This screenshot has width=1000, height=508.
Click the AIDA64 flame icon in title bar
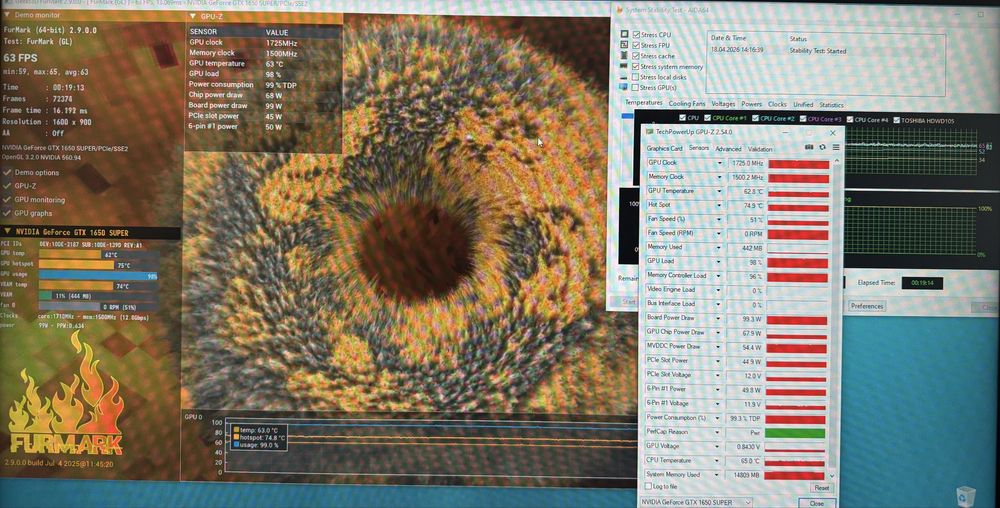point(620,8)
